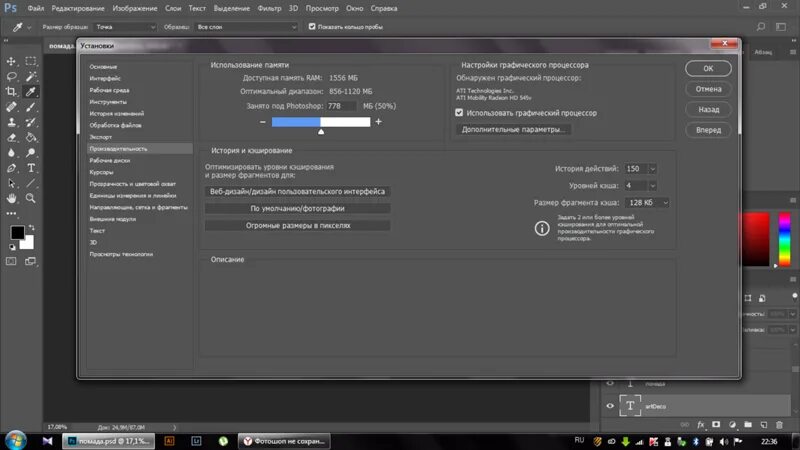
Task: Toggle Quick Mask mode icon
Action: 11,261
